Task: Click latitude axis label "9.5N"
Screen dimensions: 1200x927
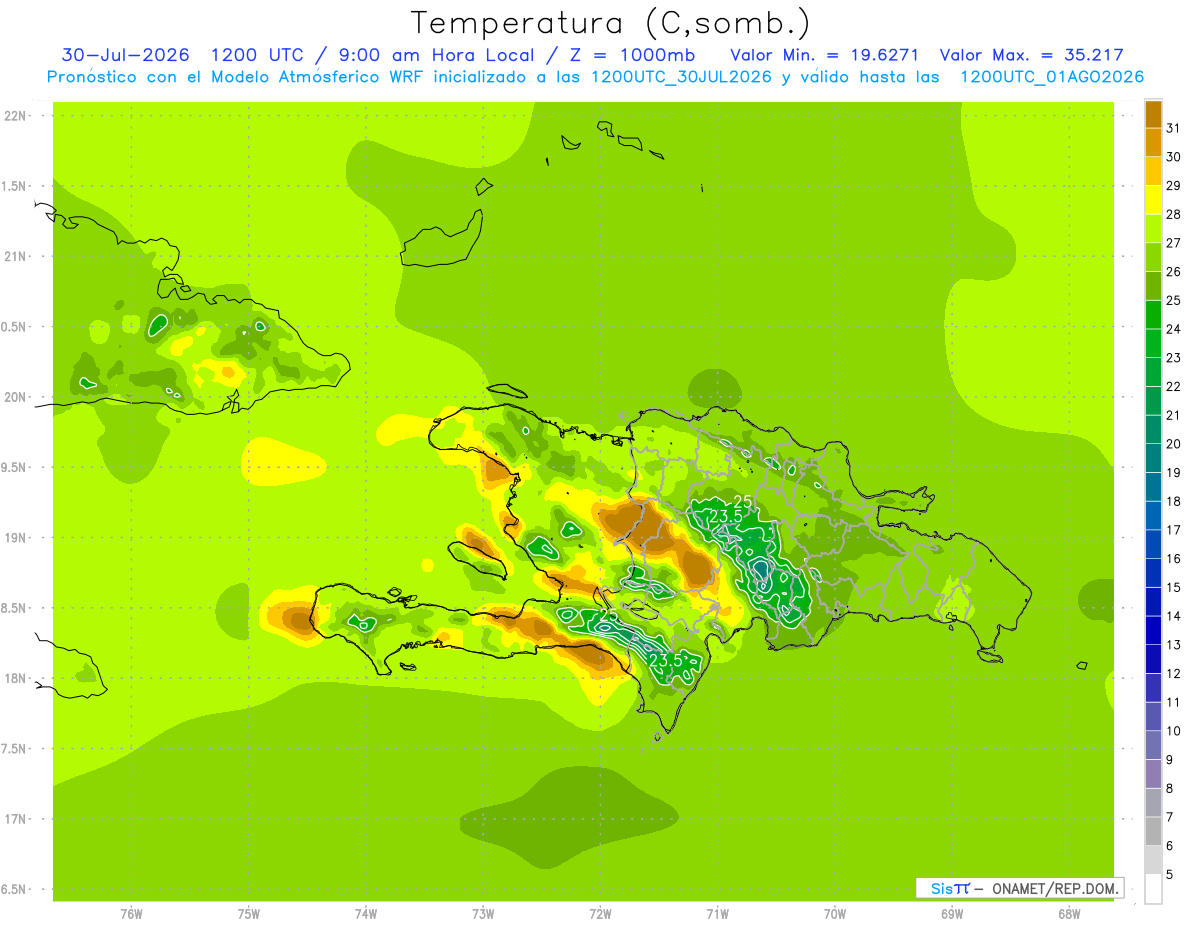Action: click(15, 468)
